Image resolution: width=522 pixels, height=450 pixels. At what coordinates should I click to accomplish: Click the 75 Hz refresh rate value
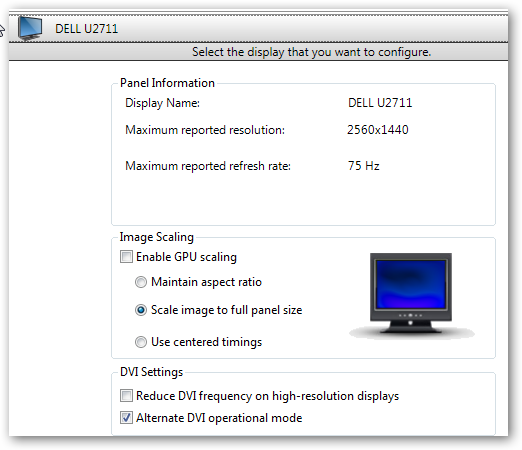(x=364, y=166)
